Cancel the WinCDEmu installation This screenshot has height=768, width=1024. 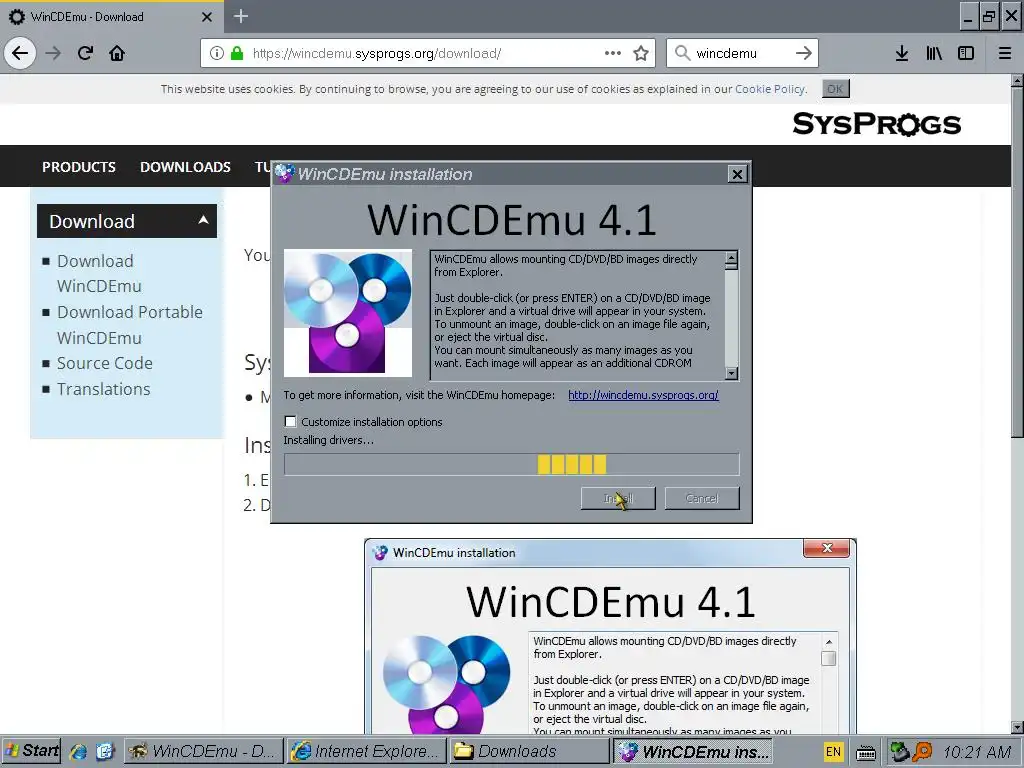click(x=702, y=498)
